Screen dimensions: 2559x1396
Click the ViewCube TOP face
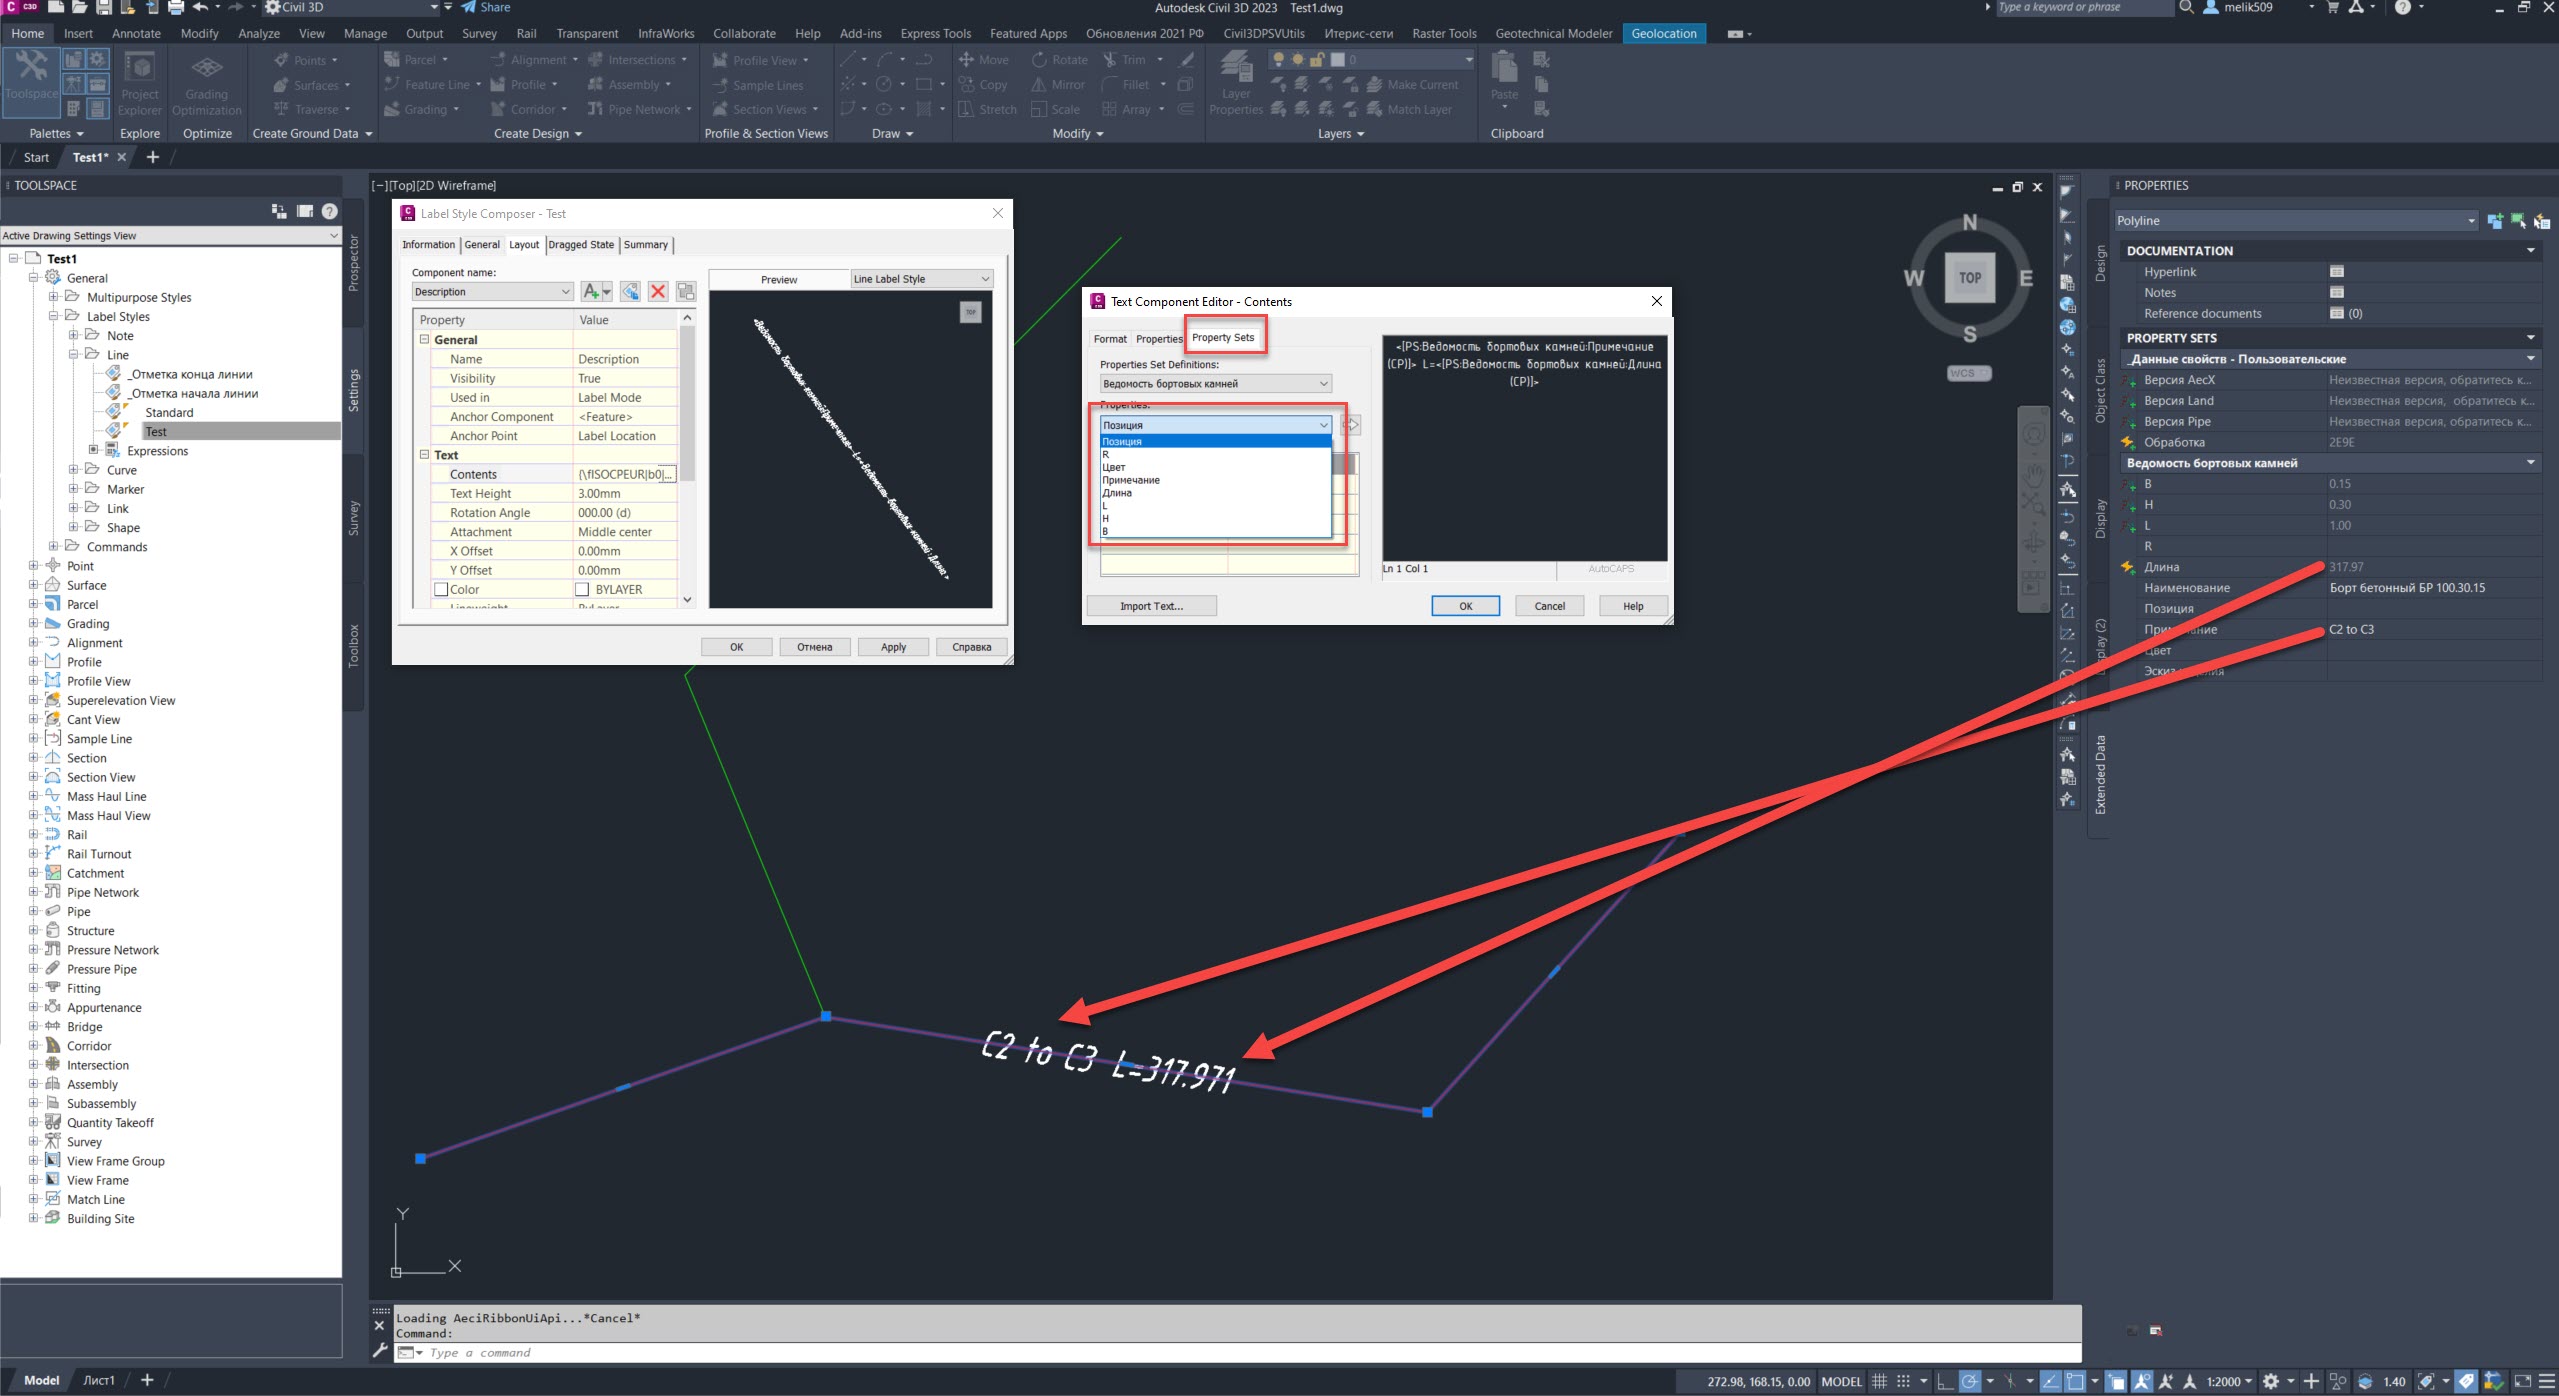point(1969,278)
